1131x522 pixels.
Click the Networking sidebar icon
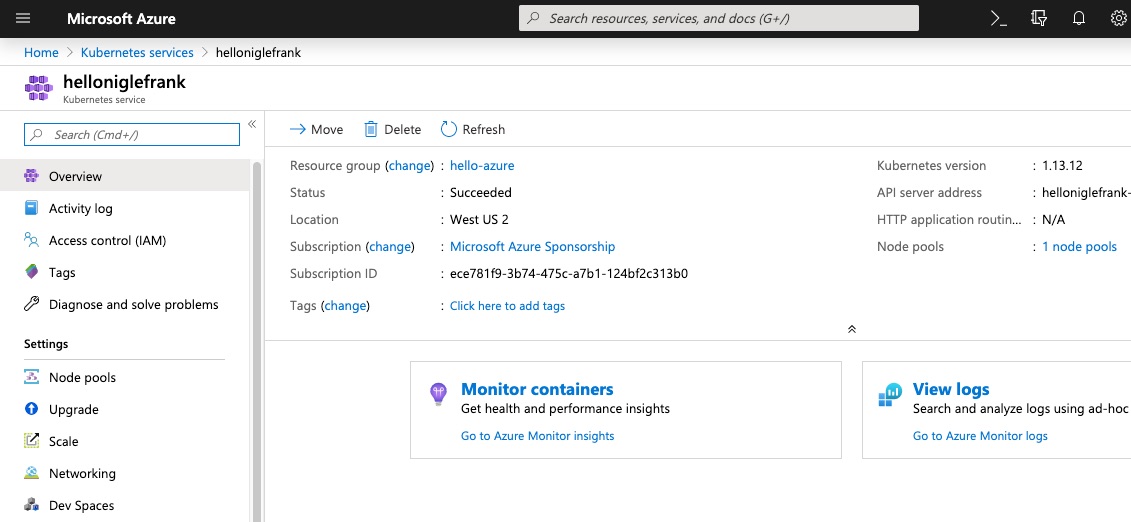31,473
